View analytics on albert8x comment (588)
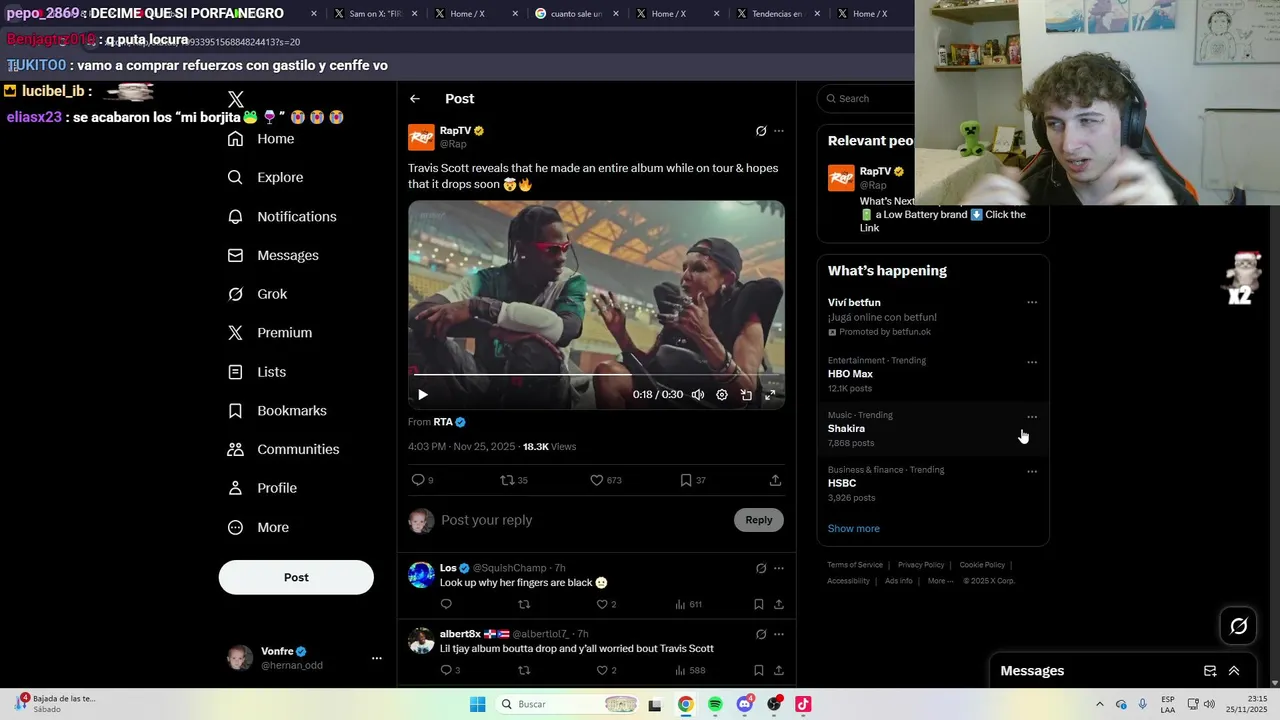This screenshot has width=1280, height=720. 690,670
